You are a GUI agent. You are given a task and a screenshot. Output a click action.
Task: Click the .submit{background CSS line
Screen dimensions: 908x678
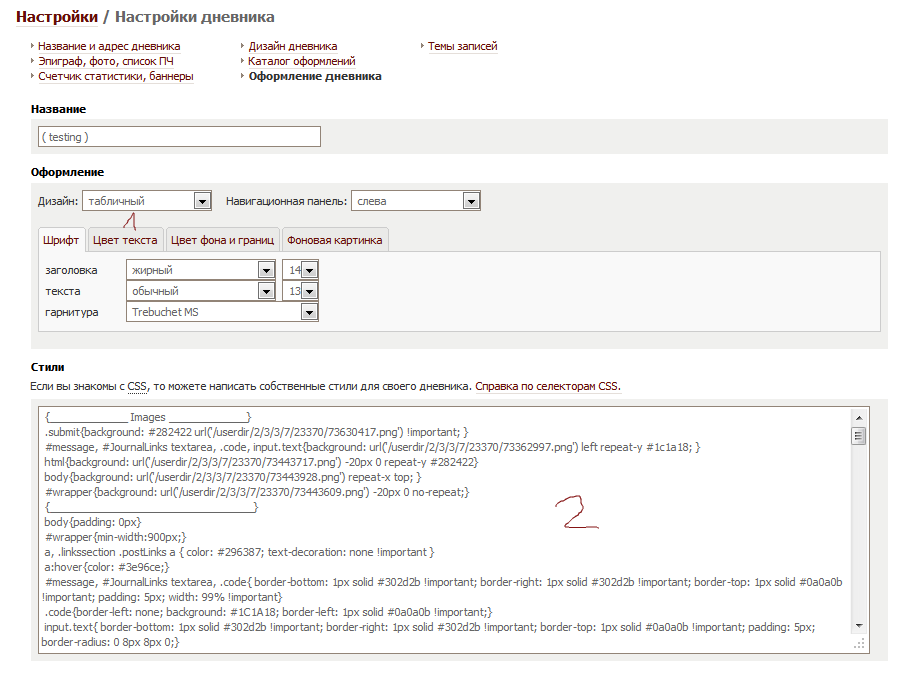click(257, 432)
